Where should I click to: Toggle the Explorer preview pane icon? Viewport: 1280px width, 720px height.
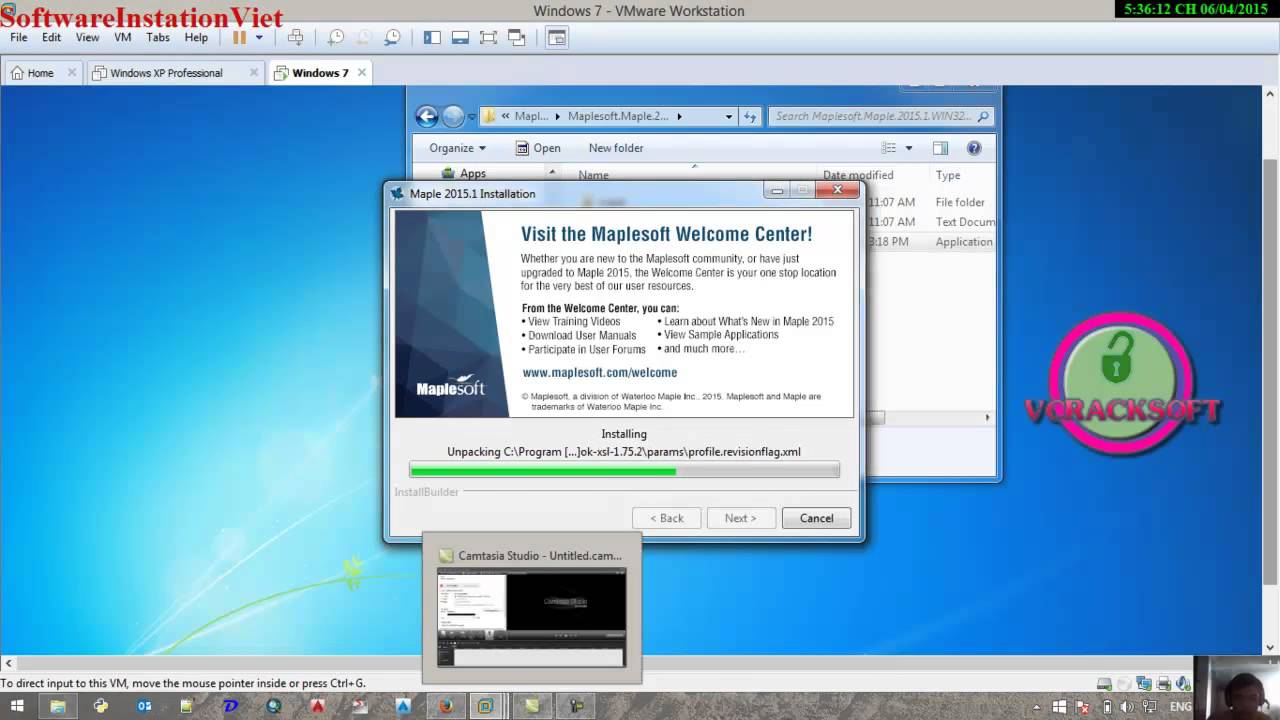[940, 148]
